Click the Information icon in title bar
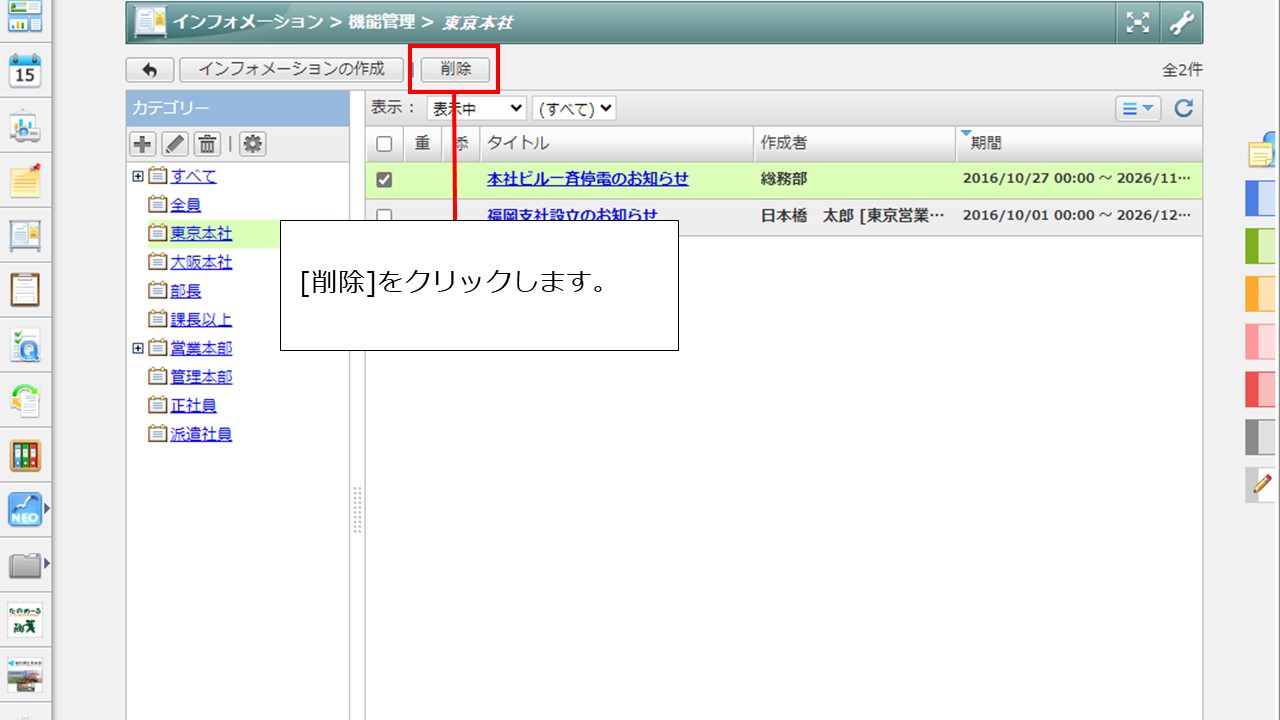The width and height of the screenshot is (1280, 720). (x=150, y=21)
